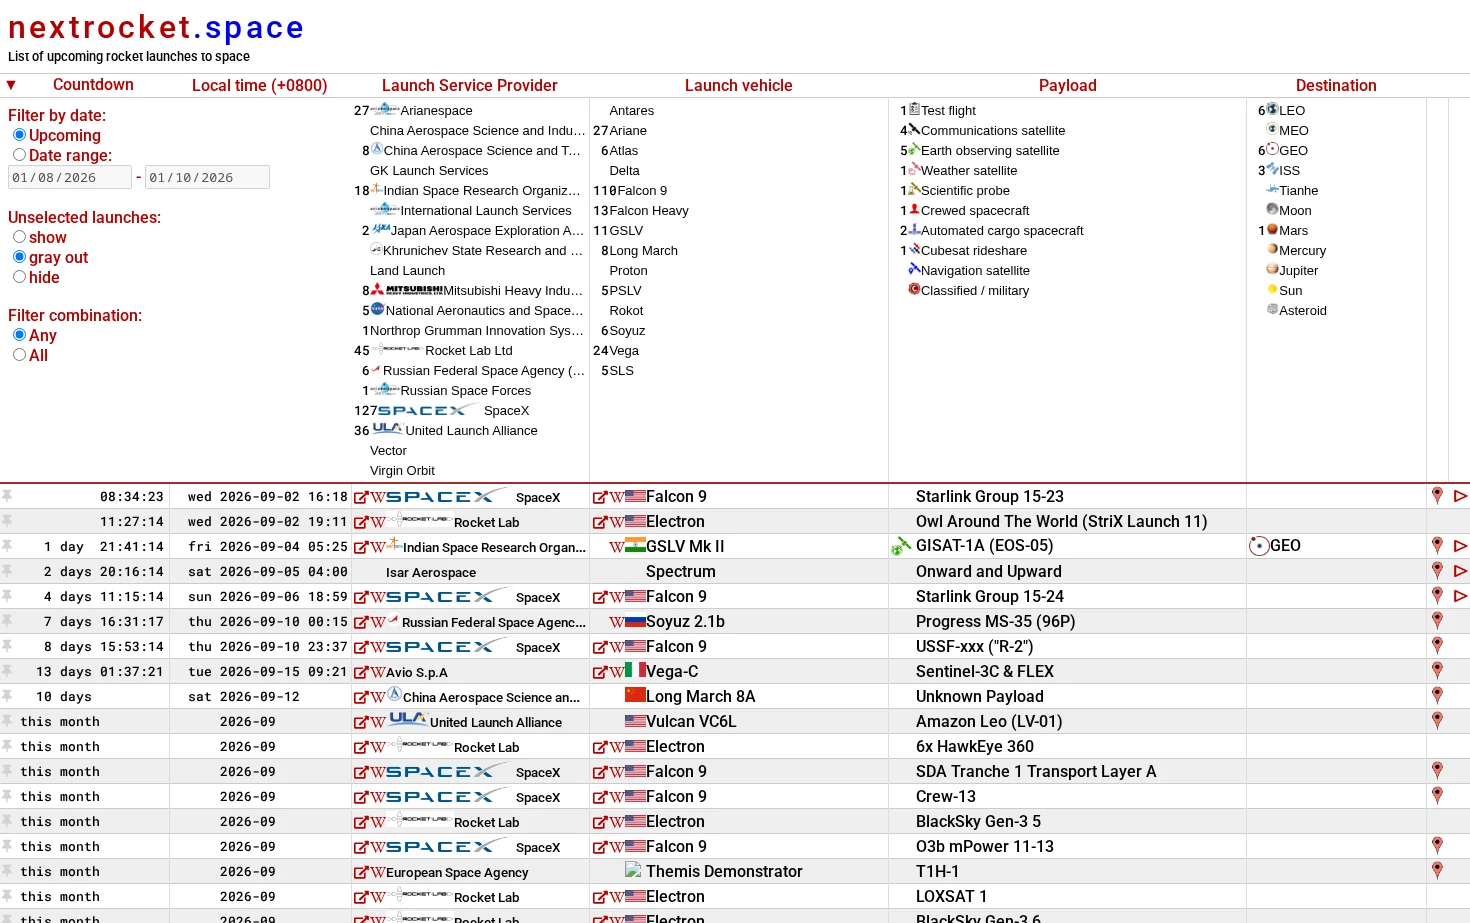The image size is (1470, 923).
Task: Open external link icon for Avio S.p.A
Action: coord(361,672)
